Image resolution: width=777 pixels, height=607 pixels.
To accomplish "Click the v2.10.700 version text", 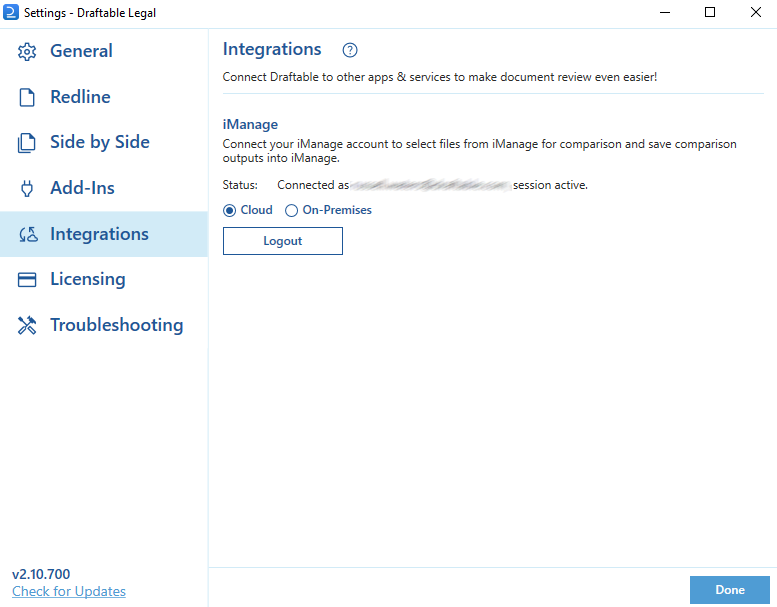I will point(41,574).
